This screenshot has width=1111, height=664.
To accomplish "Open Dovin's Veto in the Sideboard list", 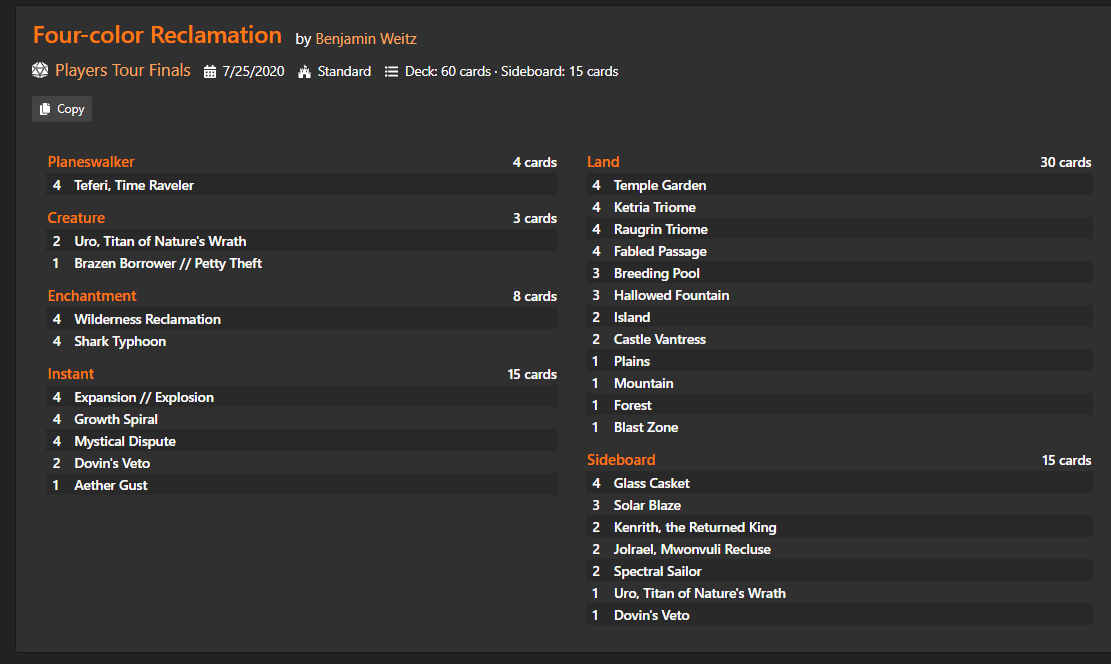I will (x=651, y=614).
